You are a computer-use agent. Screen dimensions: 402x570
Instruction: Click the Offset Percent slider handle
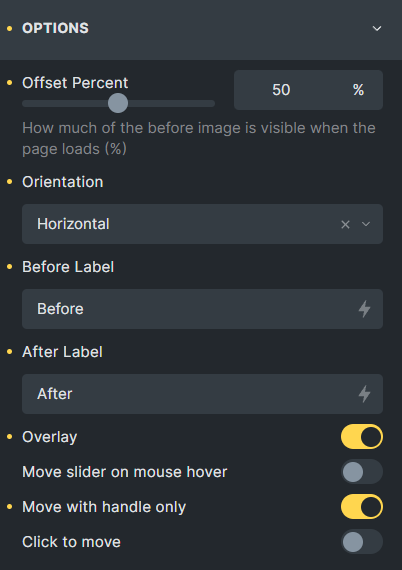(x=118, y=103)
